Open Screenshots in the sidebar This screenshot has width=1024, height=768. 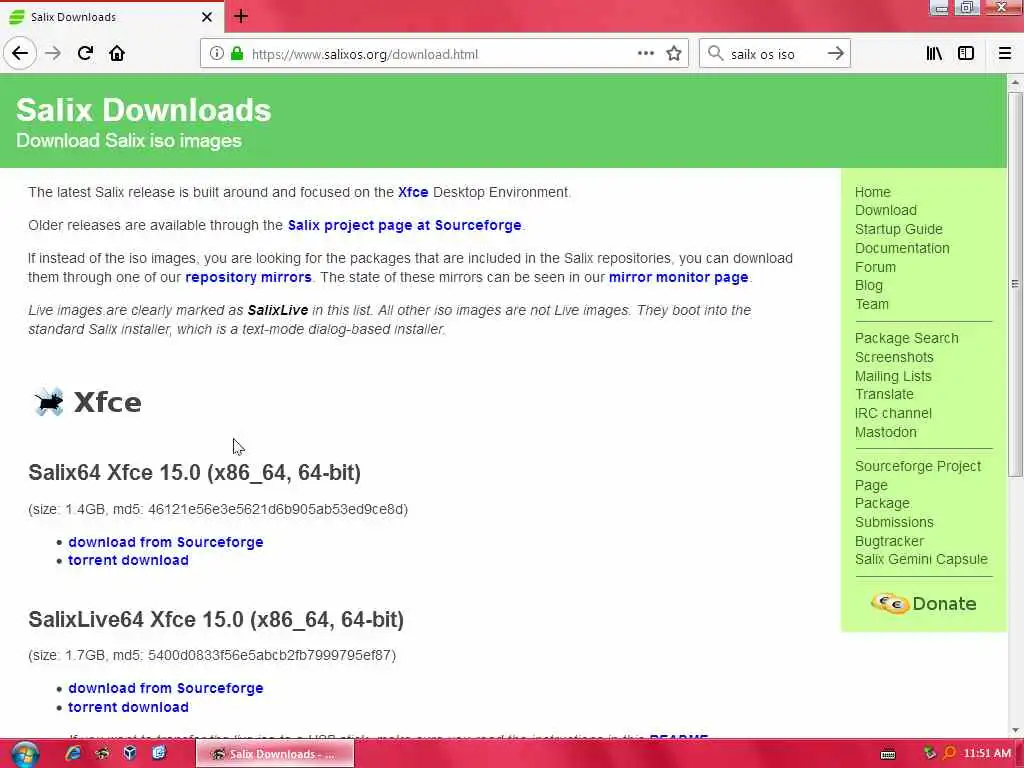[894, 357]
